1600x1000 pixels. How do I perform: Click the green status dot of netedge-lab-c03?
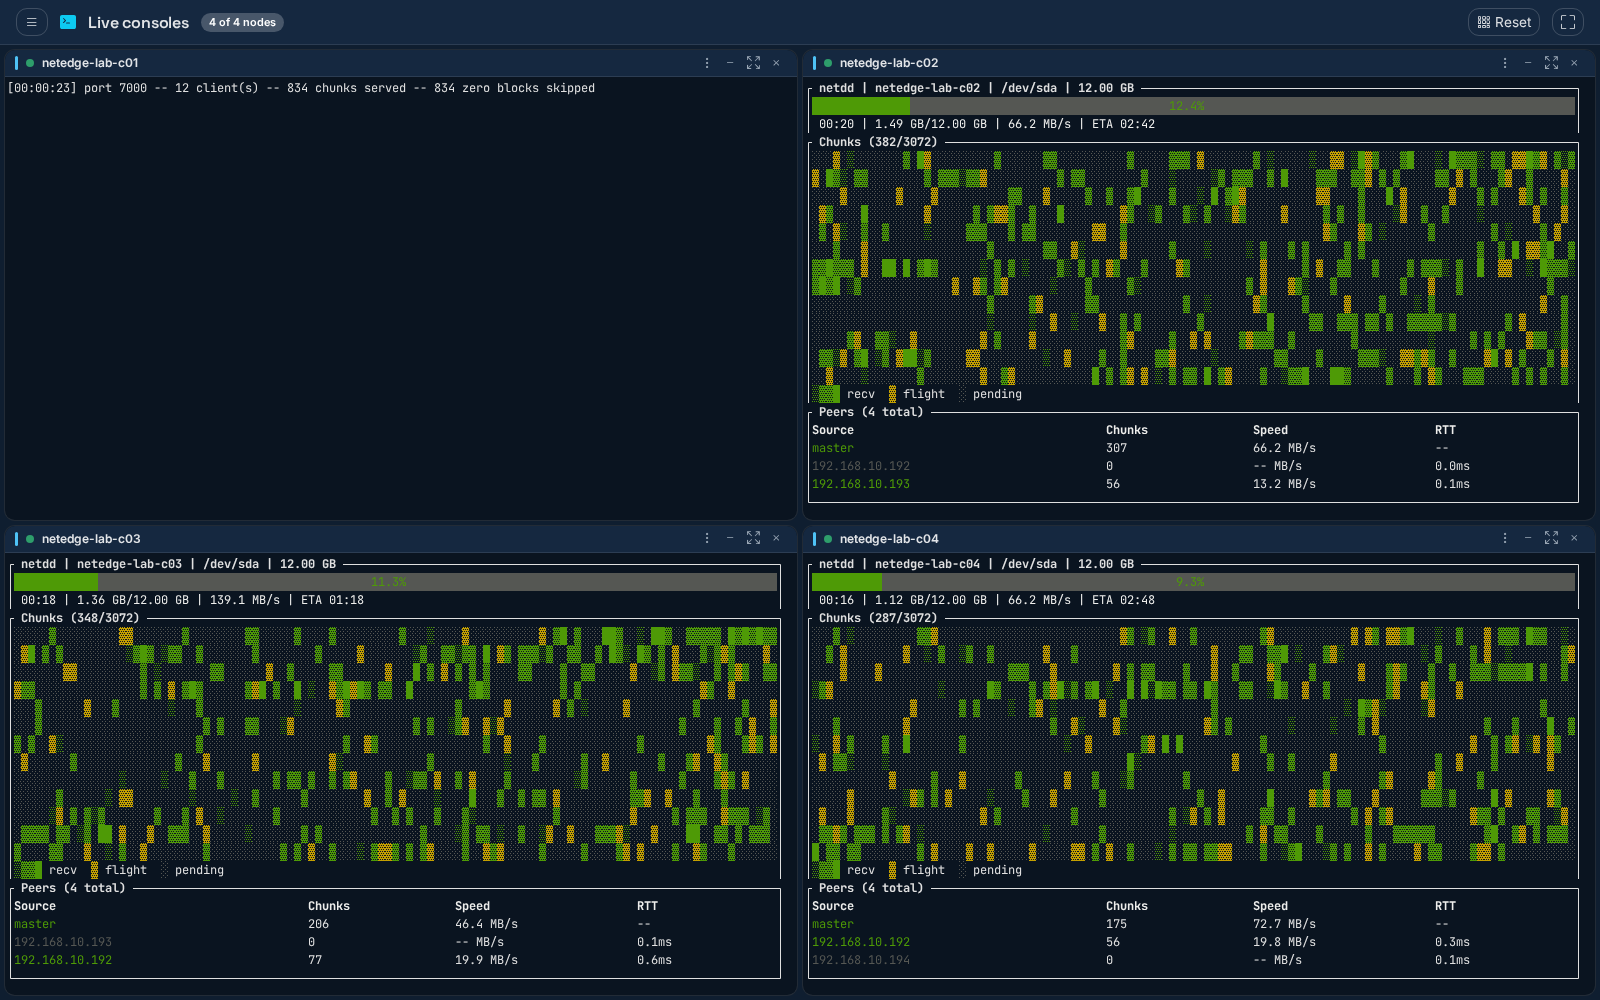pyautogui.click(x=30, y=539)
